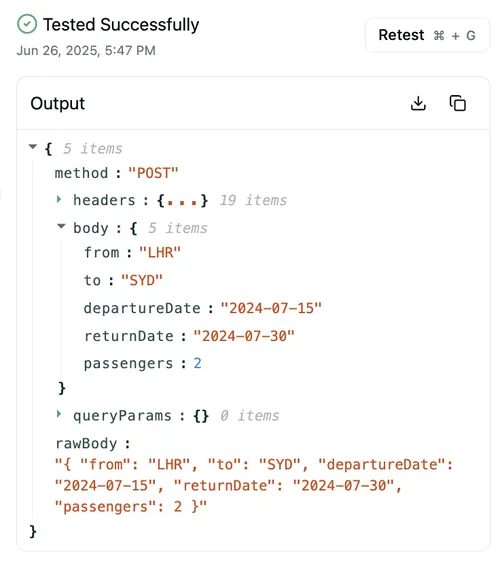This screenshot has width=500, height=572.
Task: Collapse the body node
Action: tap(61, 227)
